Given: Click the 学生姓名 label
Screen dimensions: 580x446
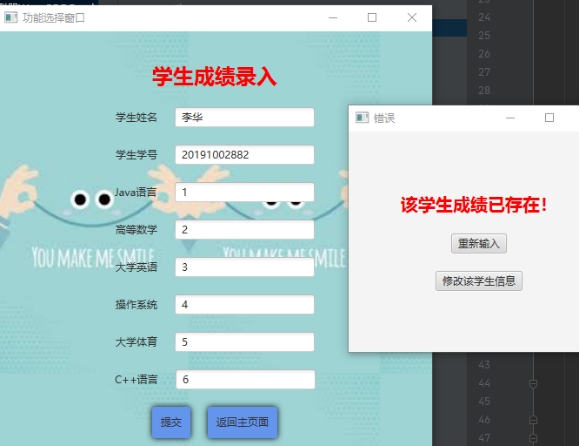Looking at the screenshot, I should (x=136, y=117).
